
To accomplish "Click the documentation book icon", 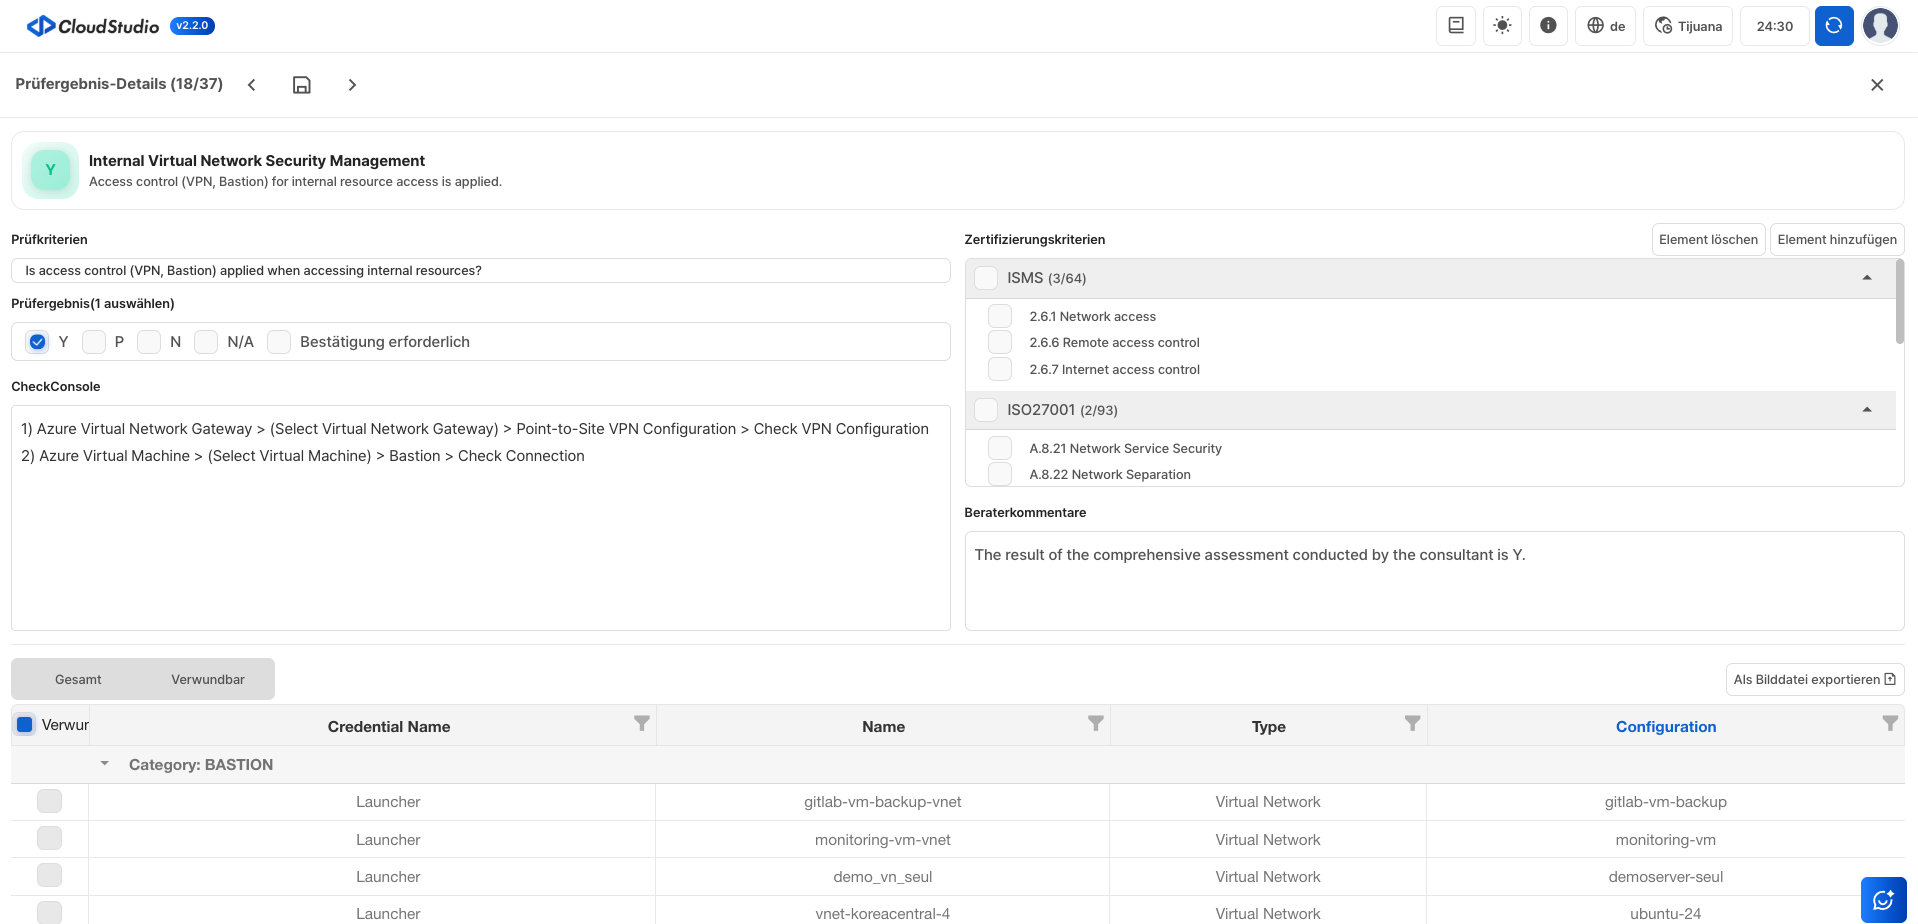I will click(x=1456, y=26).
